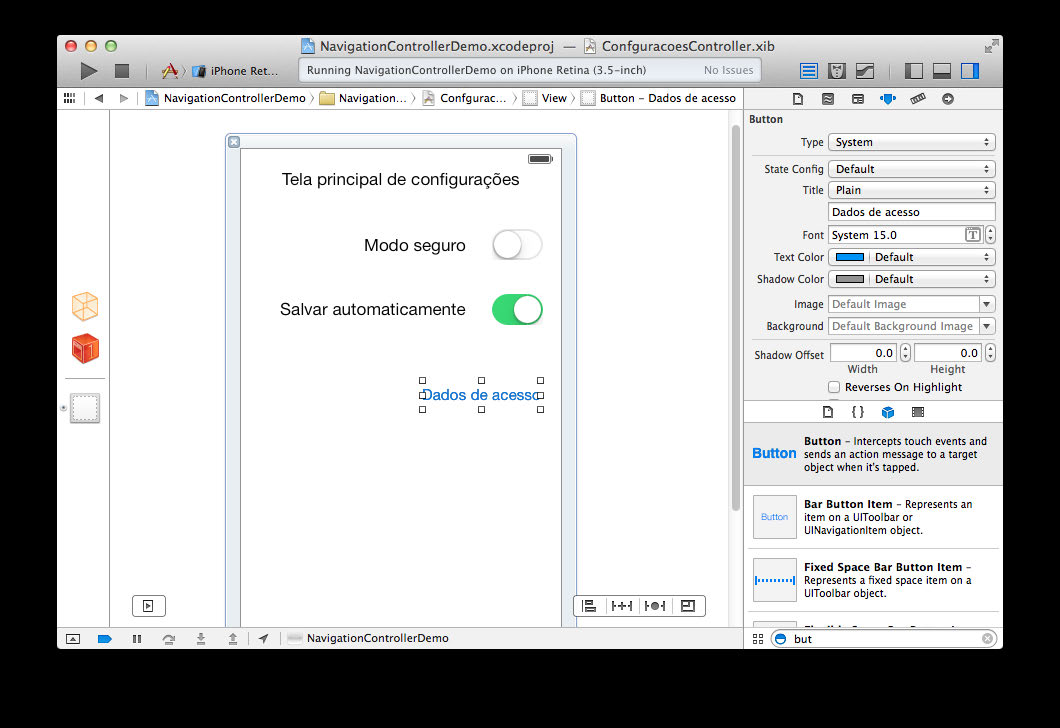The width and height of the screenshot is (1060, 728).
Task: Open the Type dropdown set to System
Action: 911,142
